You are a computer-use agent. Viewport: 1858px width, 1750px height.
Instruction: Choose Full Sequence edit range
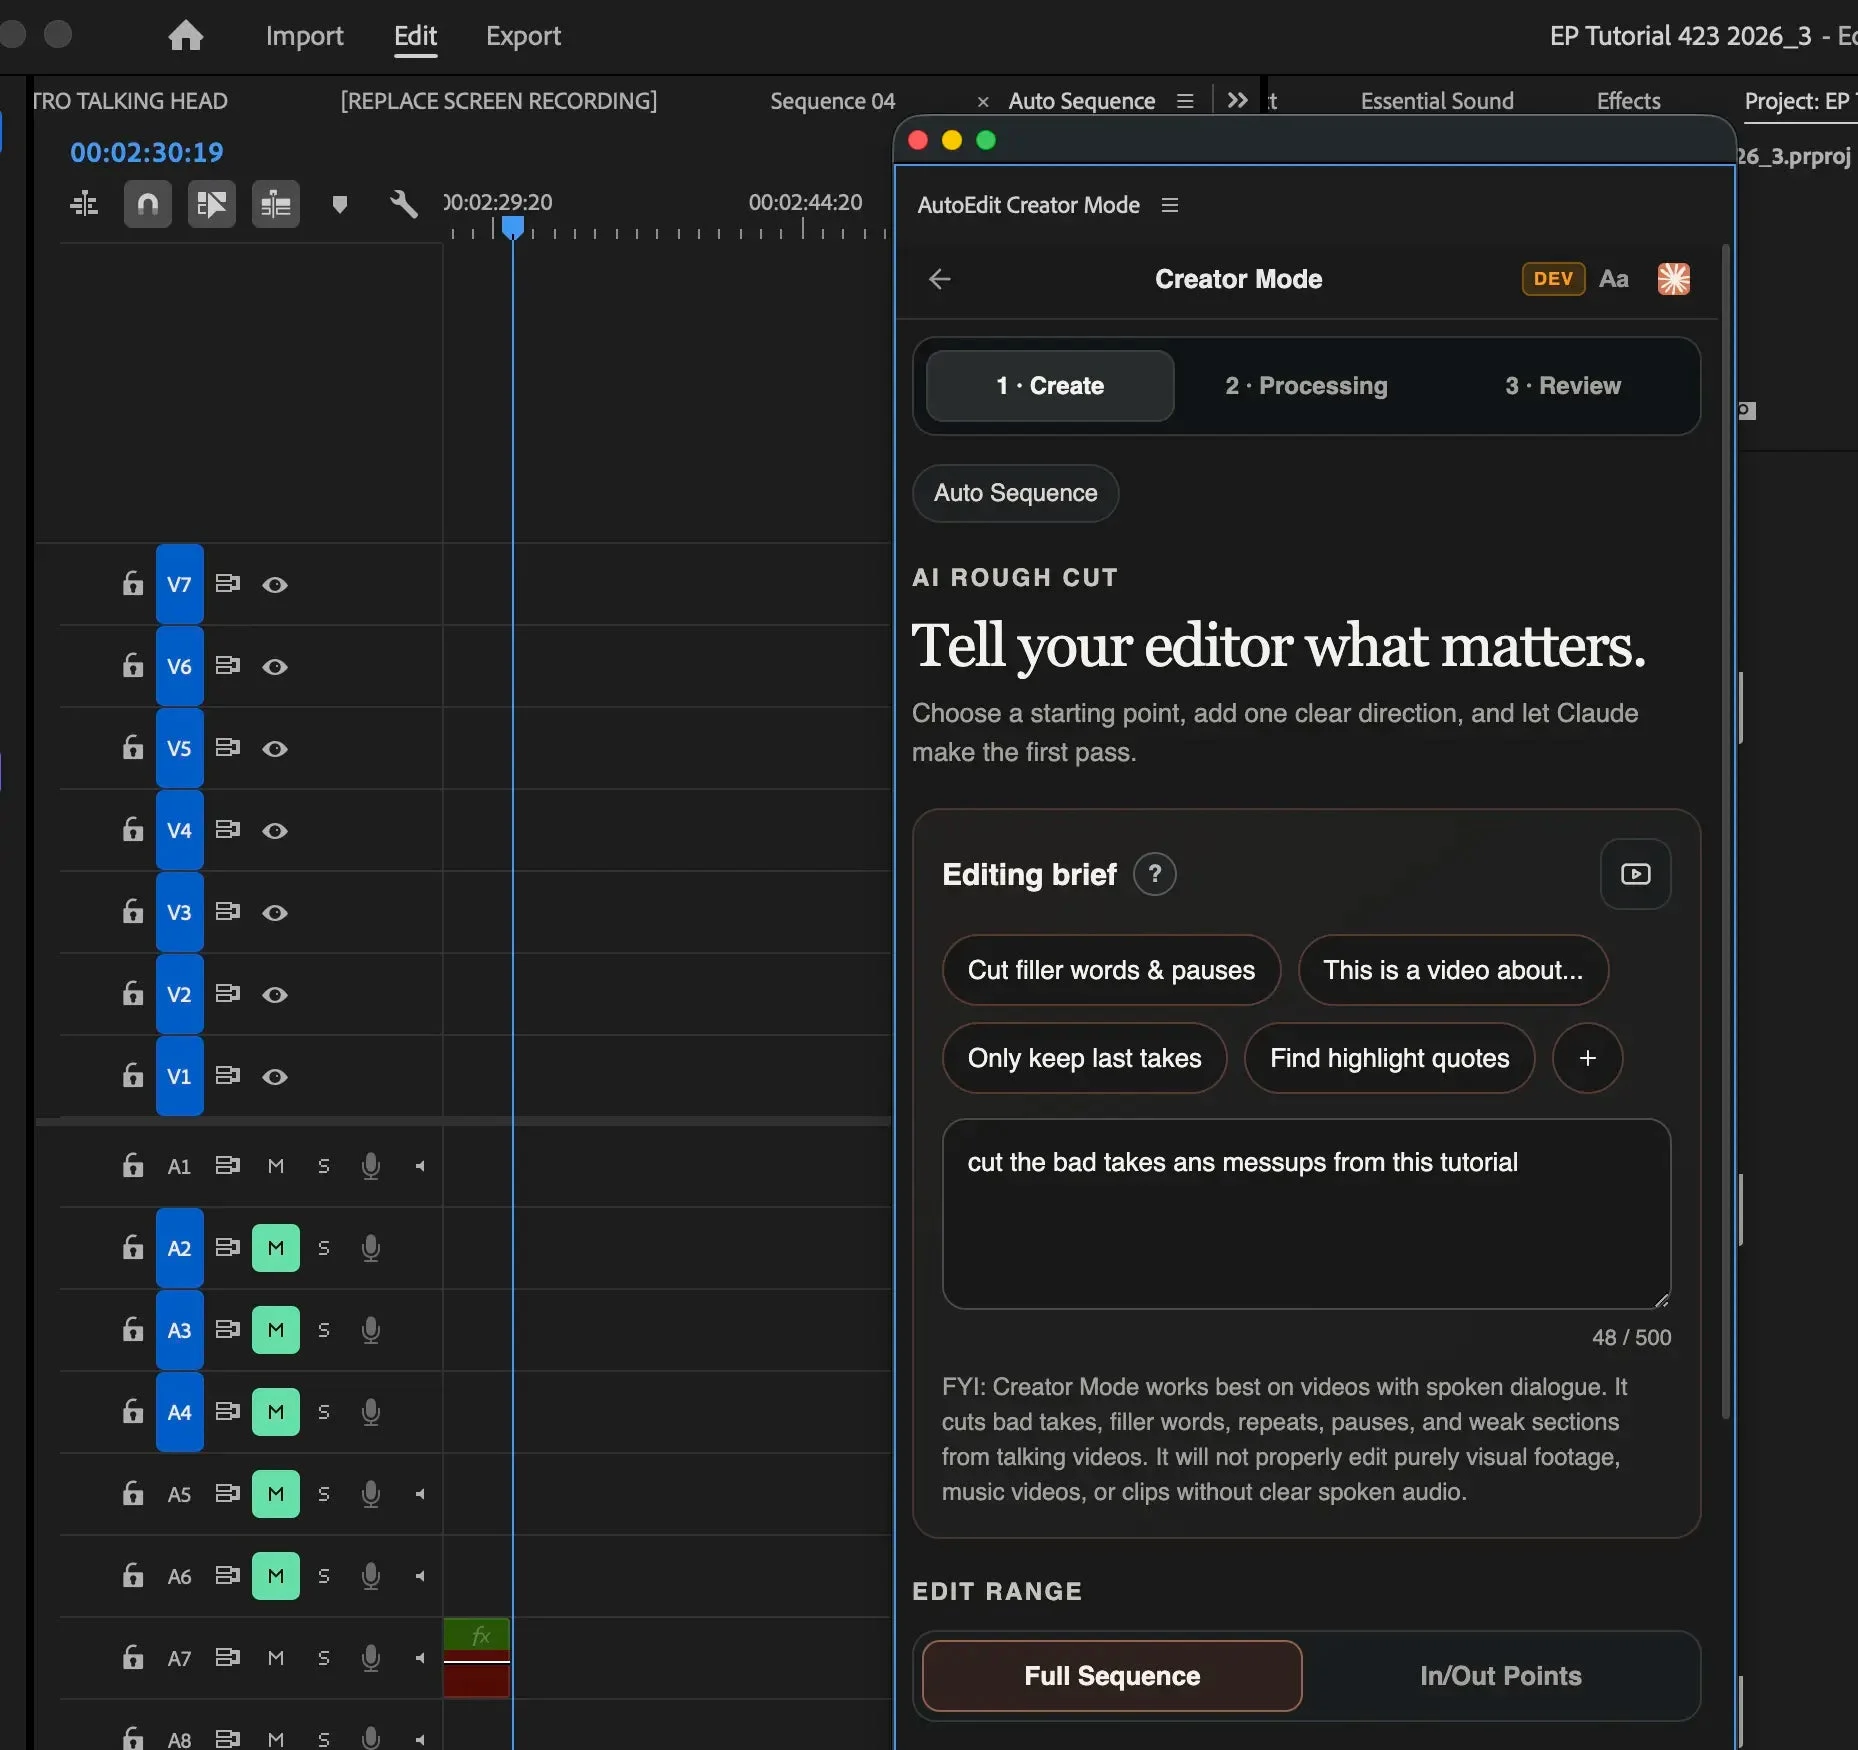point(1112,1676)
